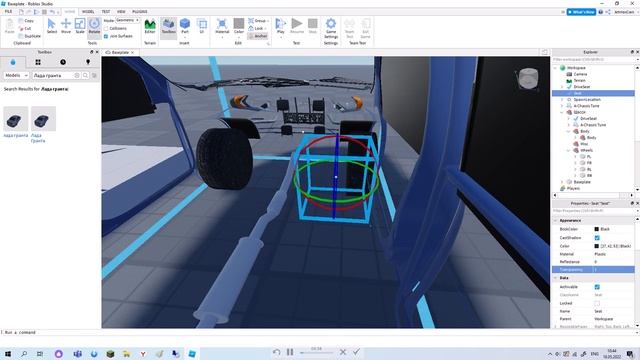Open Toolbox Marketplace tab with bag icon

[x=13, y=62]
